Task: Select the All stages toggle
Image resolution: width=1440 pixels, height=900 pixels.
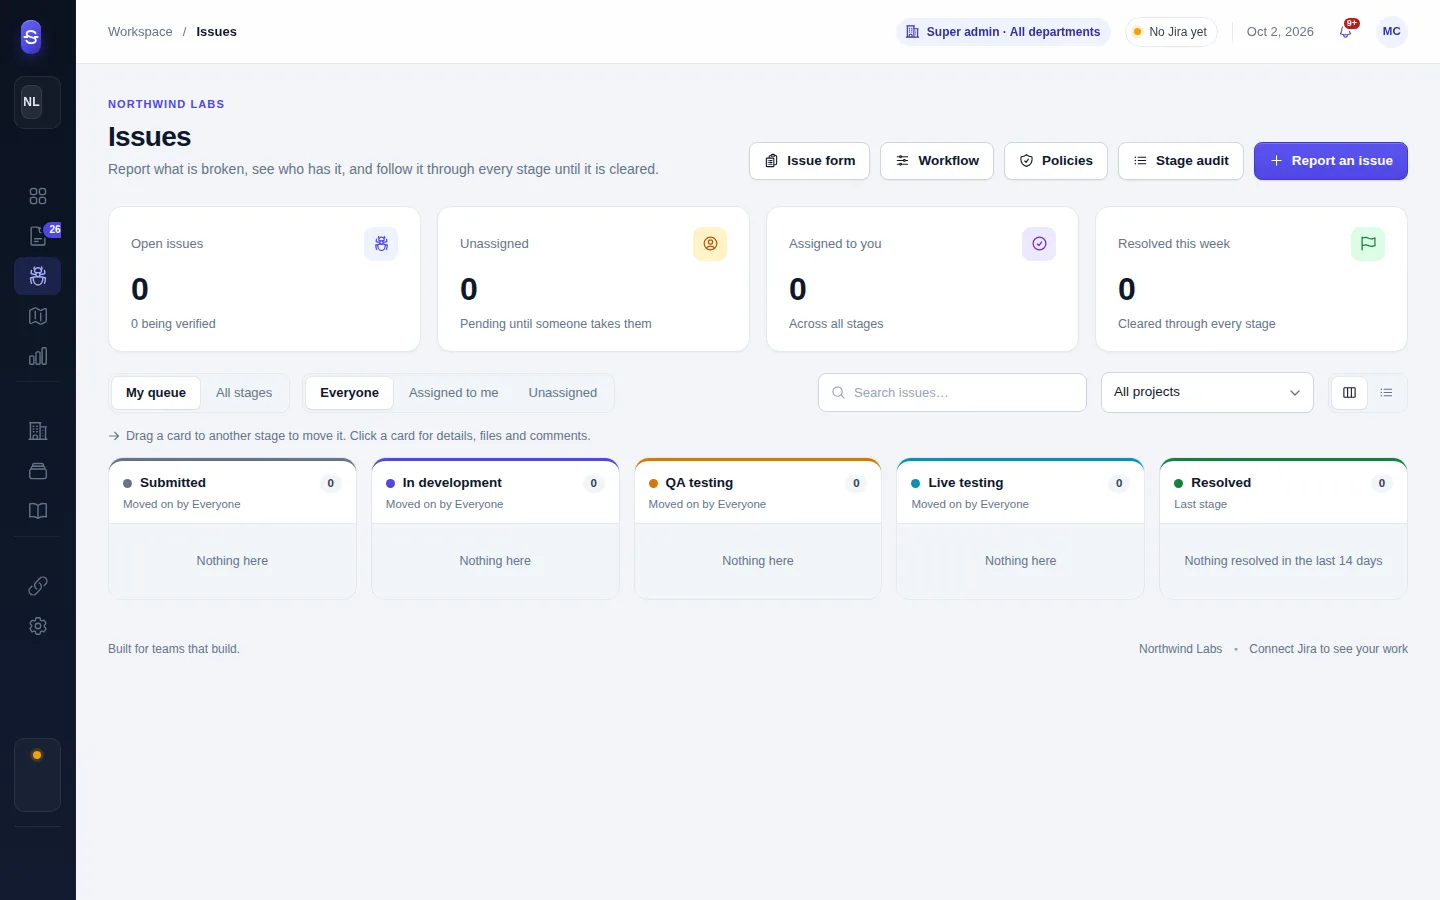Action: (244, 393)
